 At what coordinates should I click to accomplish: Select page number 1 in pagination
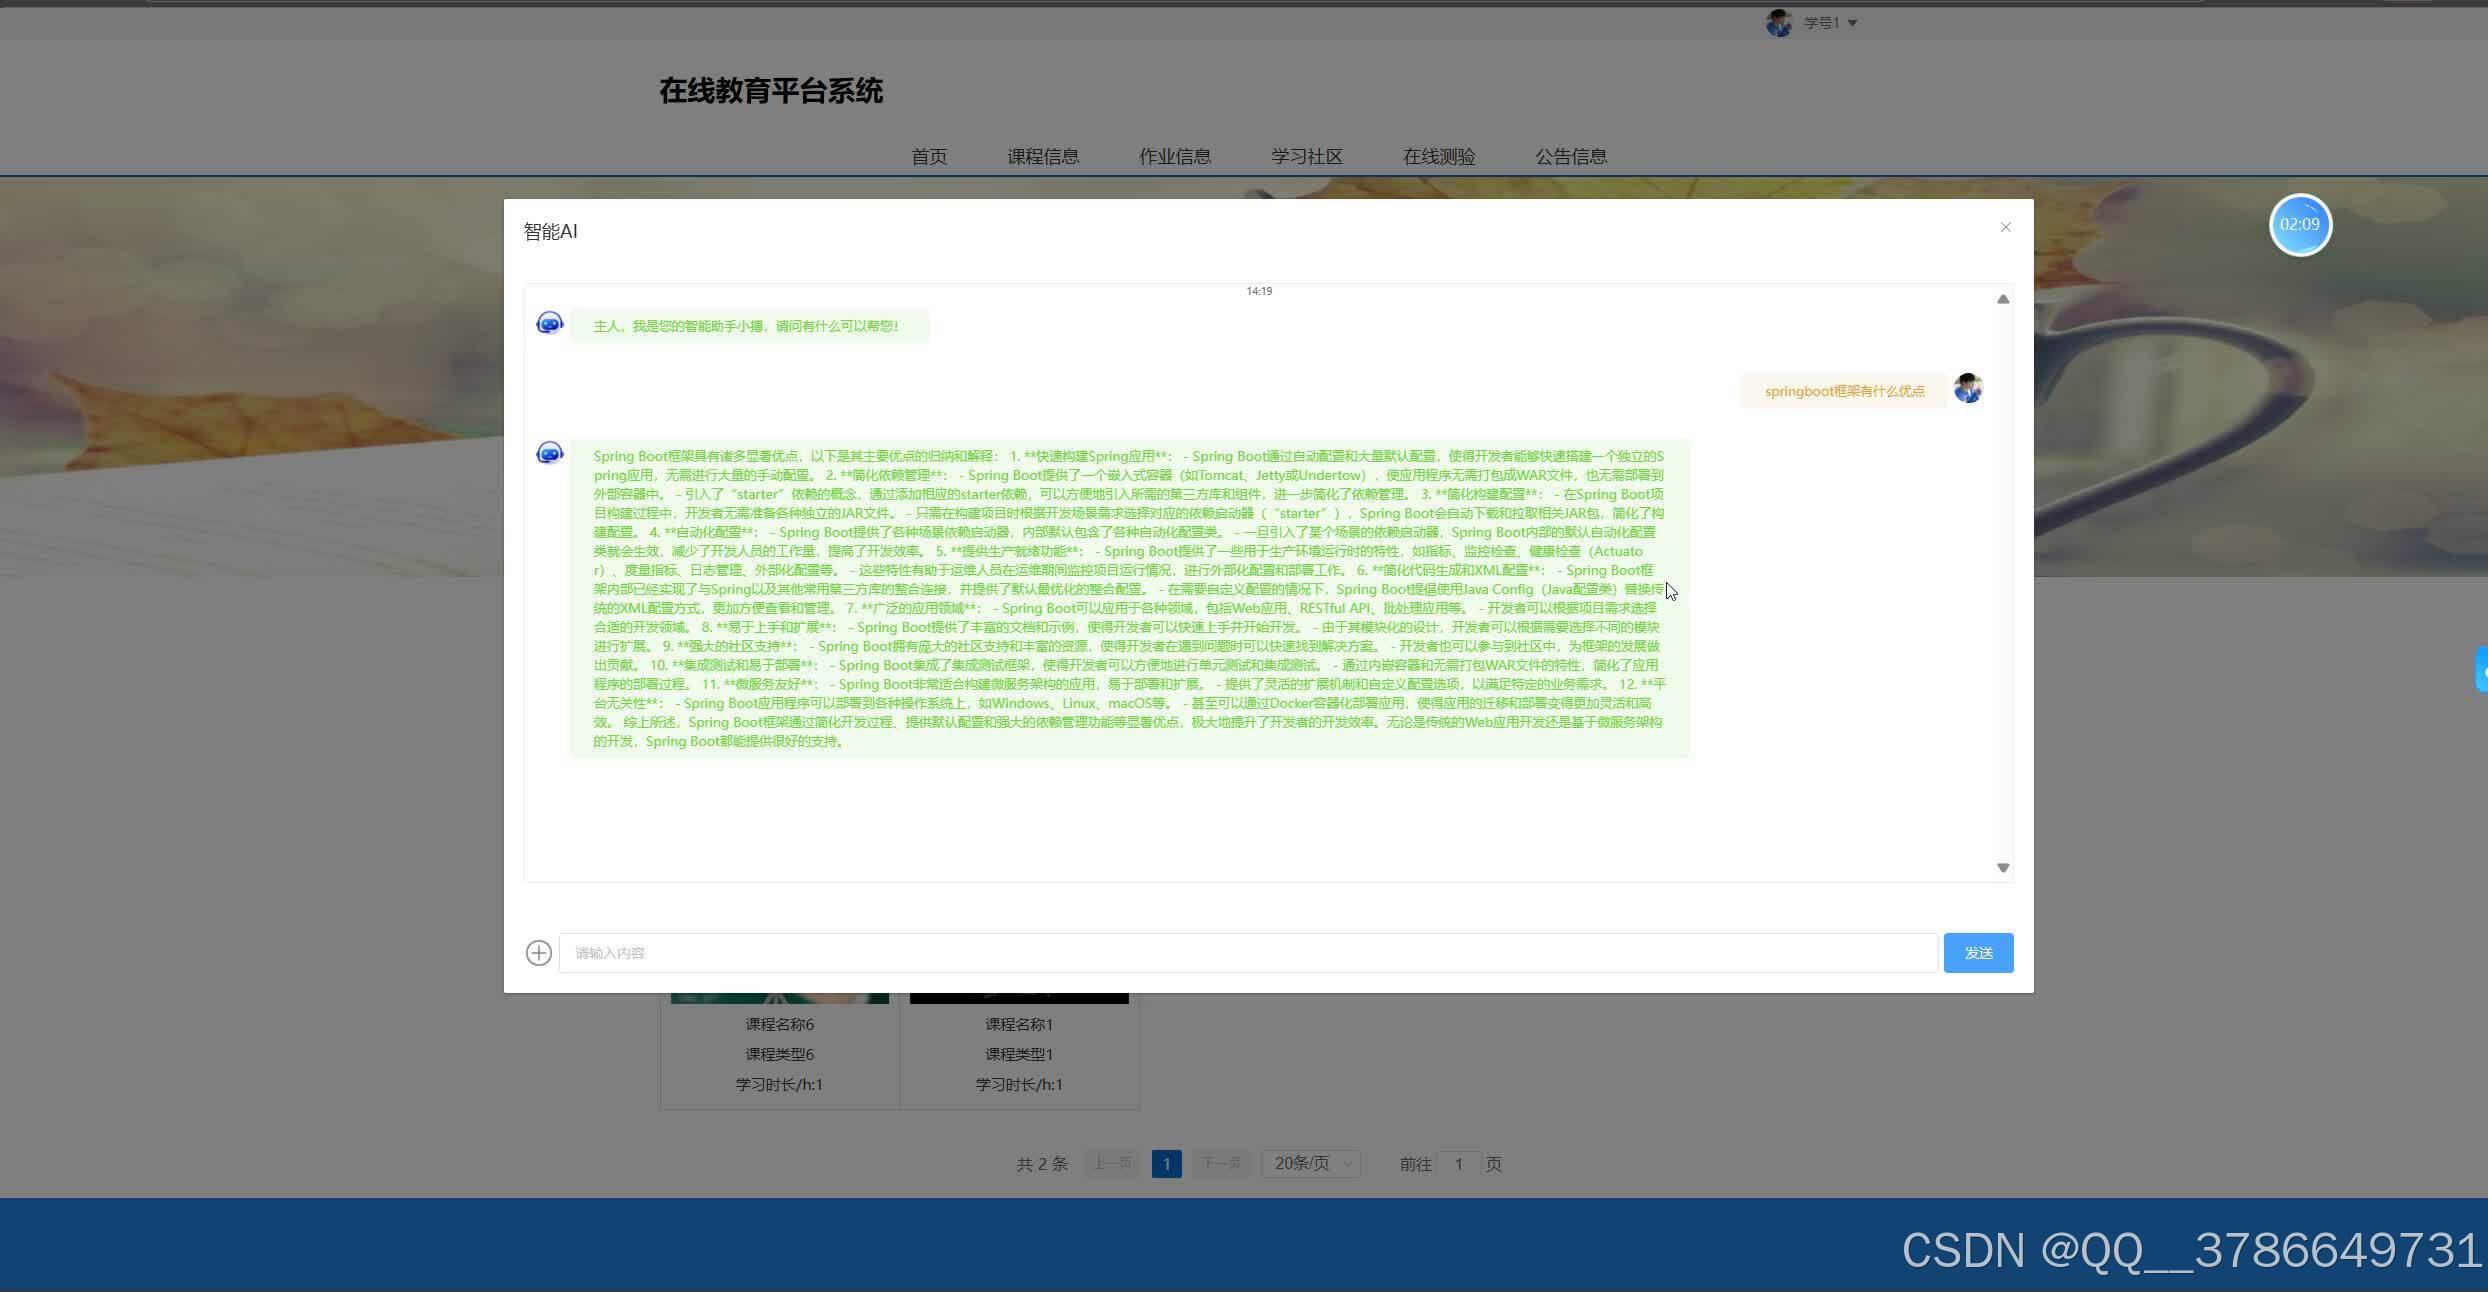1166,1163
